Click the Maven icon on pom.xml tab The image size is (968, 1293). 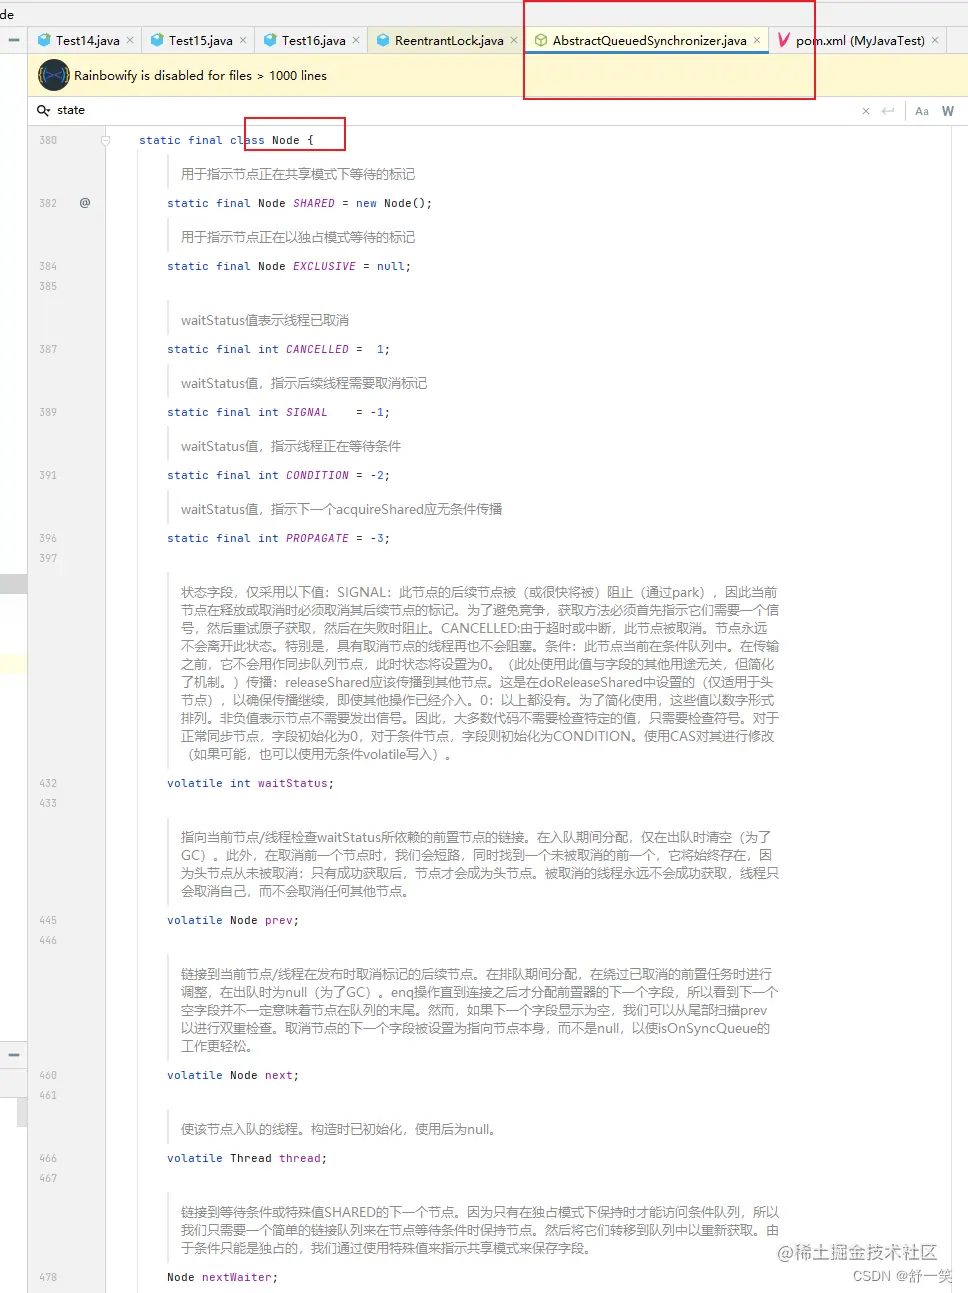point(784,40)
